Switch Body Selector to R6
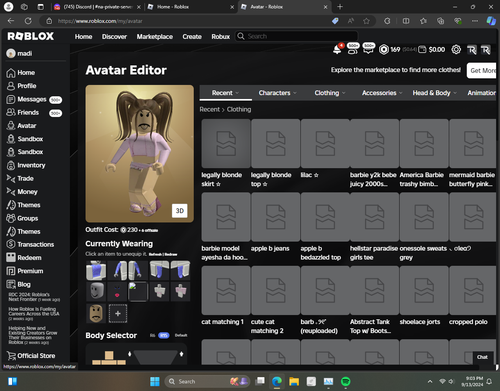 coord(152,335)
